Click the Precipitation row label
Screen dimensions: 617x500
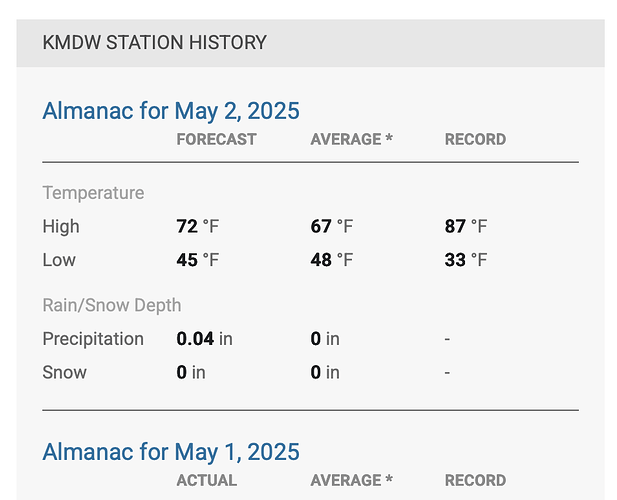(93, 339)
